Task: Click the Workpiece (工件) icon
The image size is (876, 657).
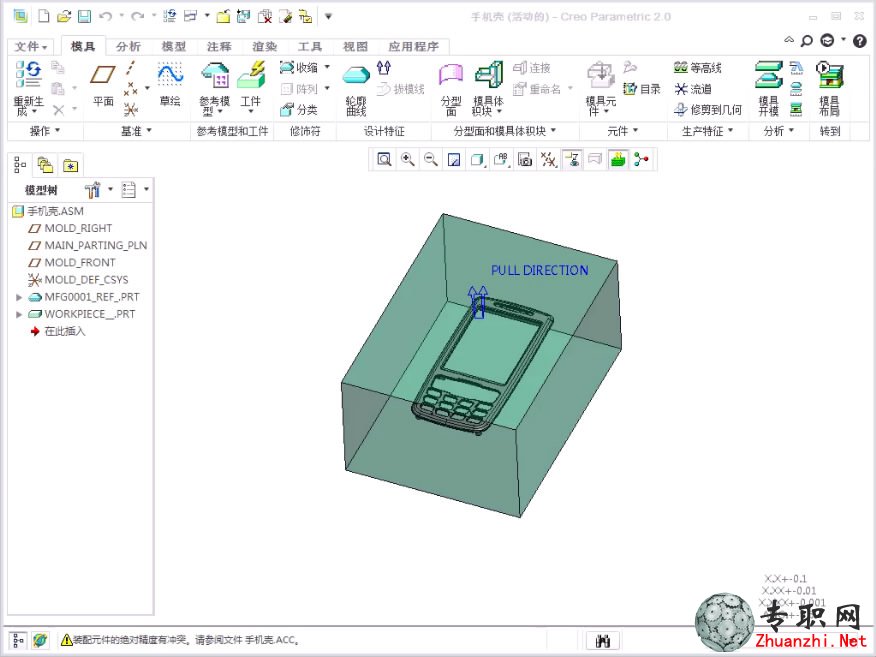Action: 250,87
